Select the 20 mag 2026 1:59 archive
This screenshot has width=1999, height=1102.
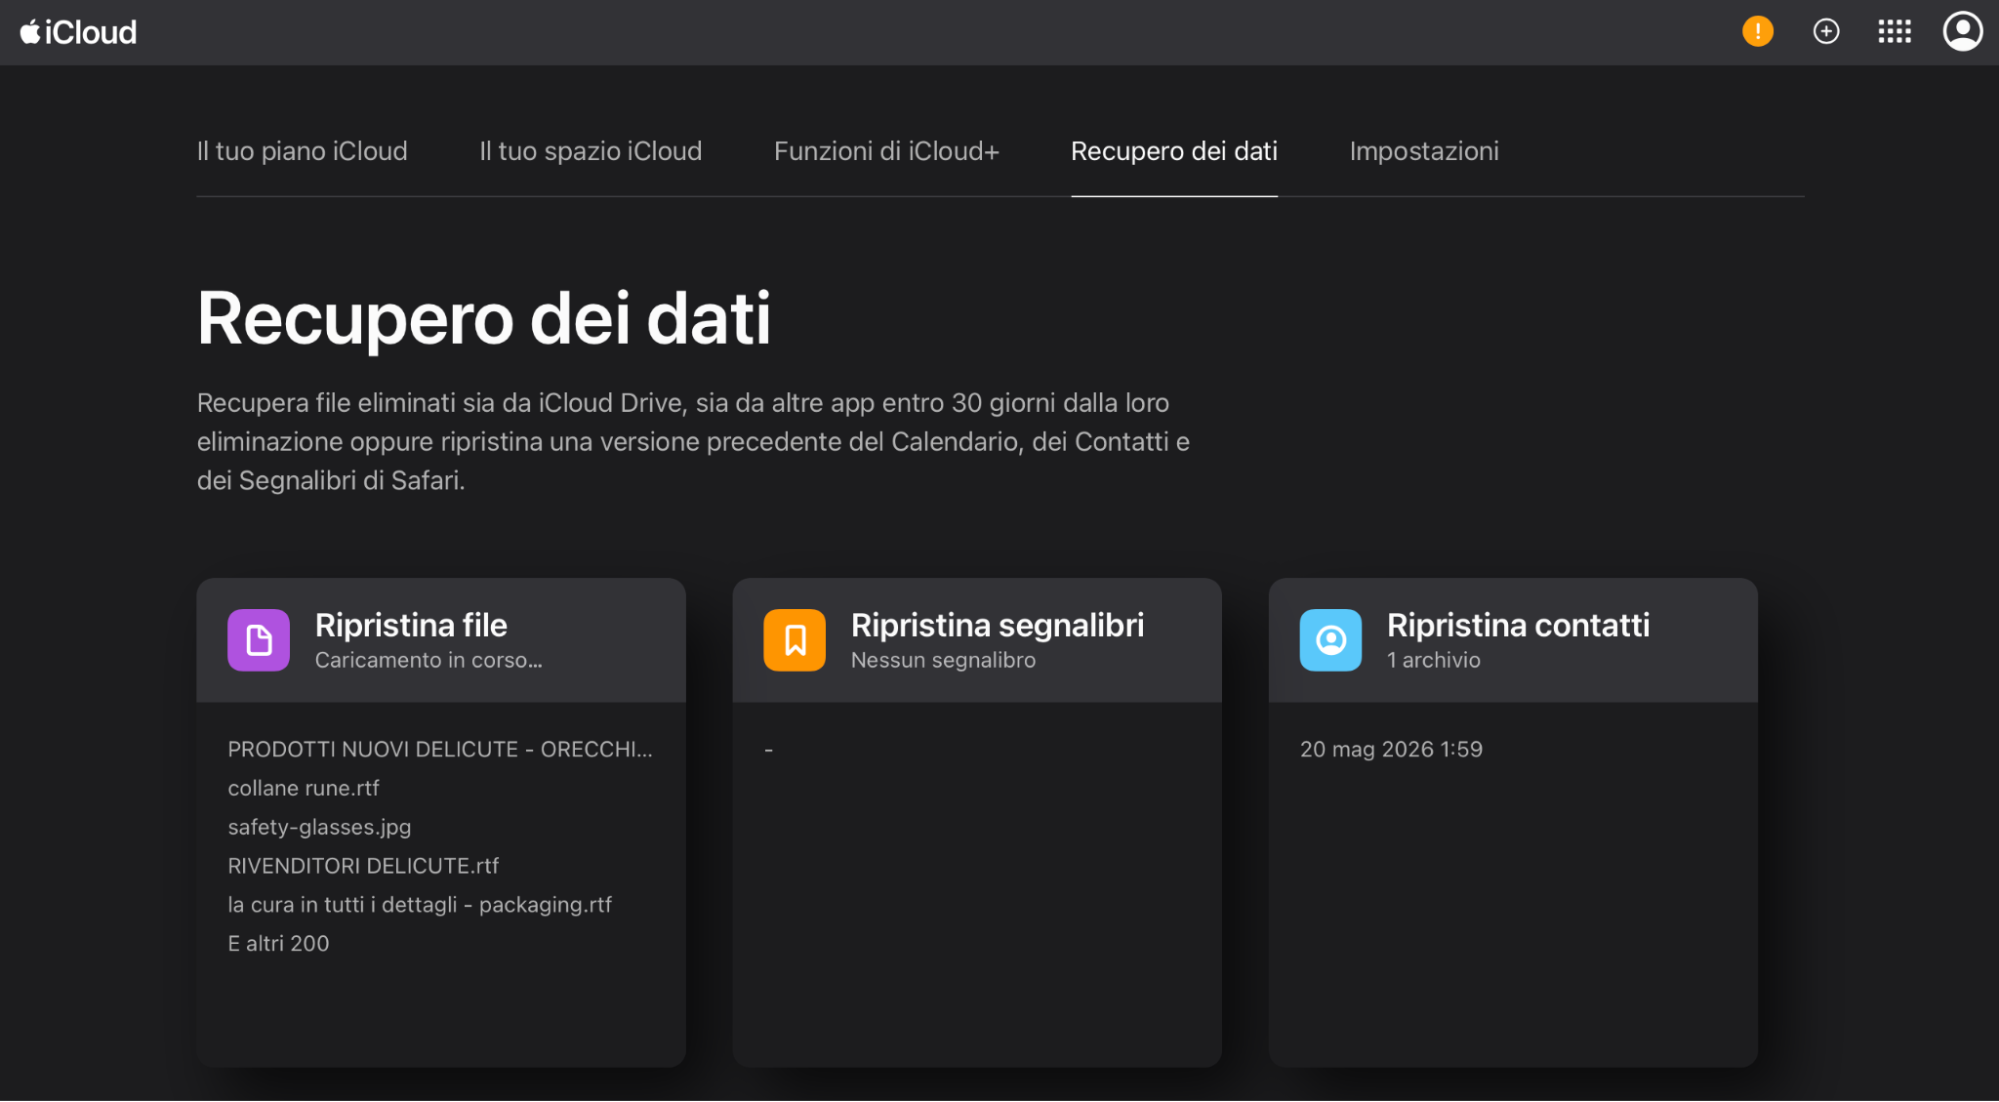pyautogui.click(x=1391, y=749)
